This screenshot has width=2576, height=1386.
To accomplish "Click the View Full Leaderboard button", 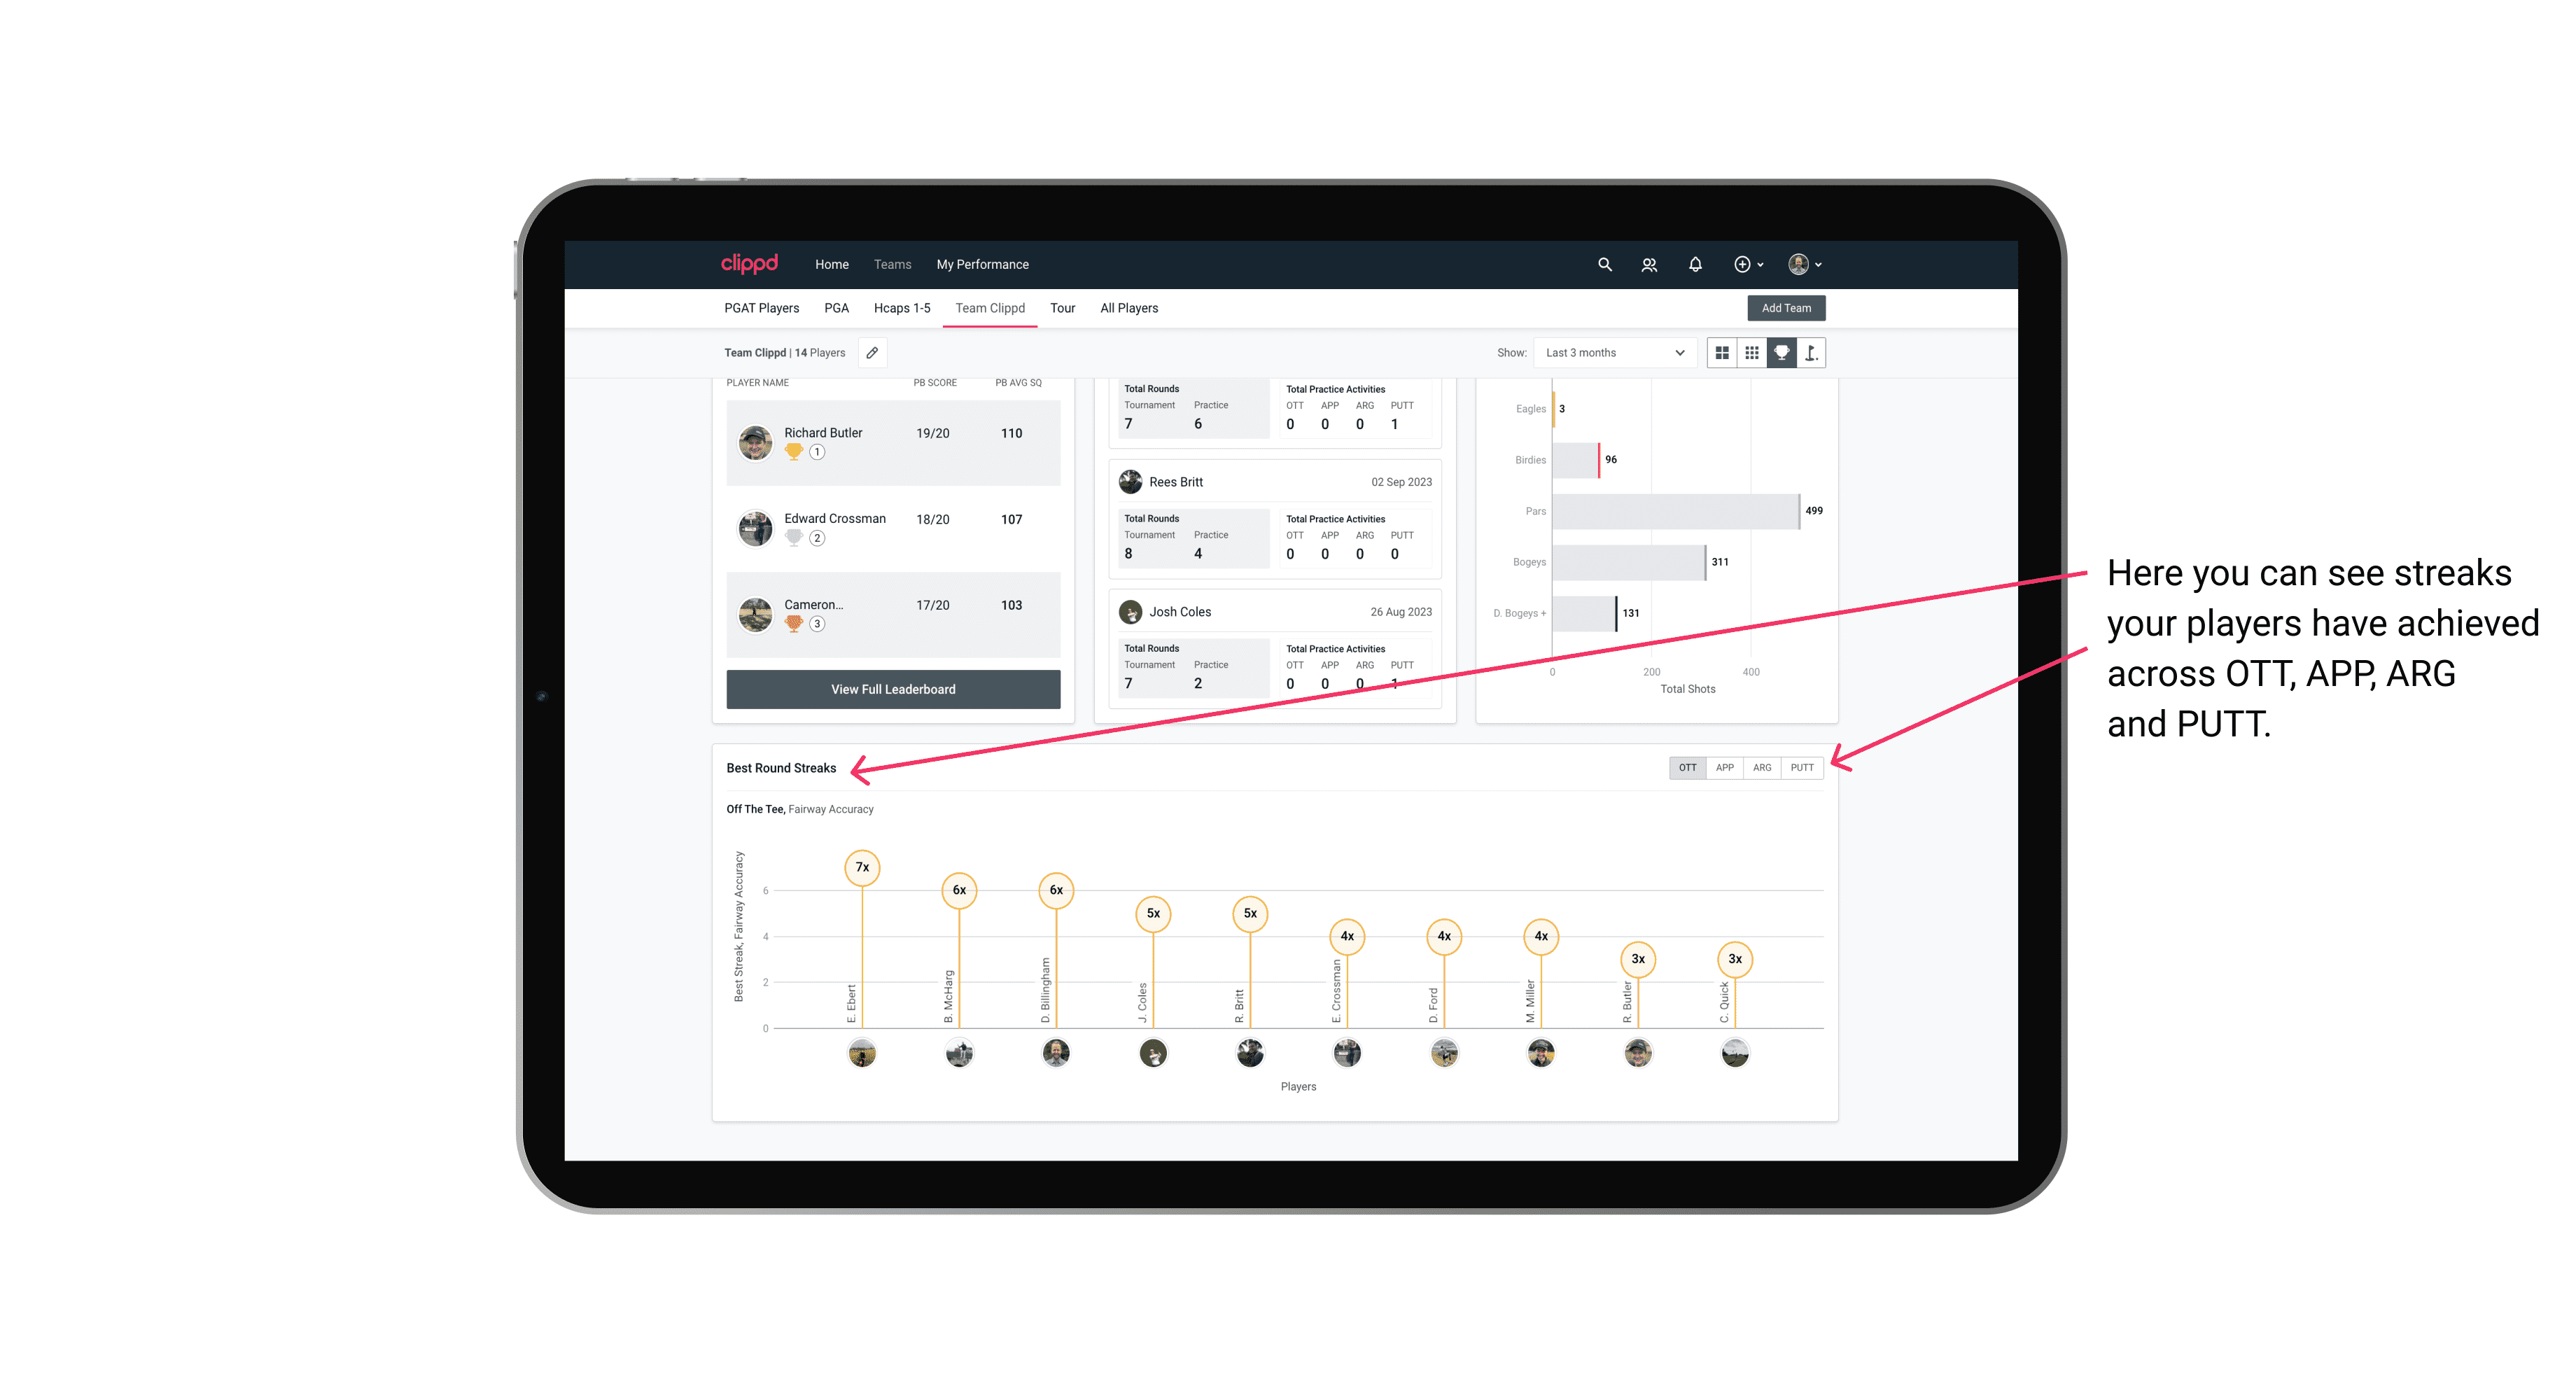I will tap(889, 688).
